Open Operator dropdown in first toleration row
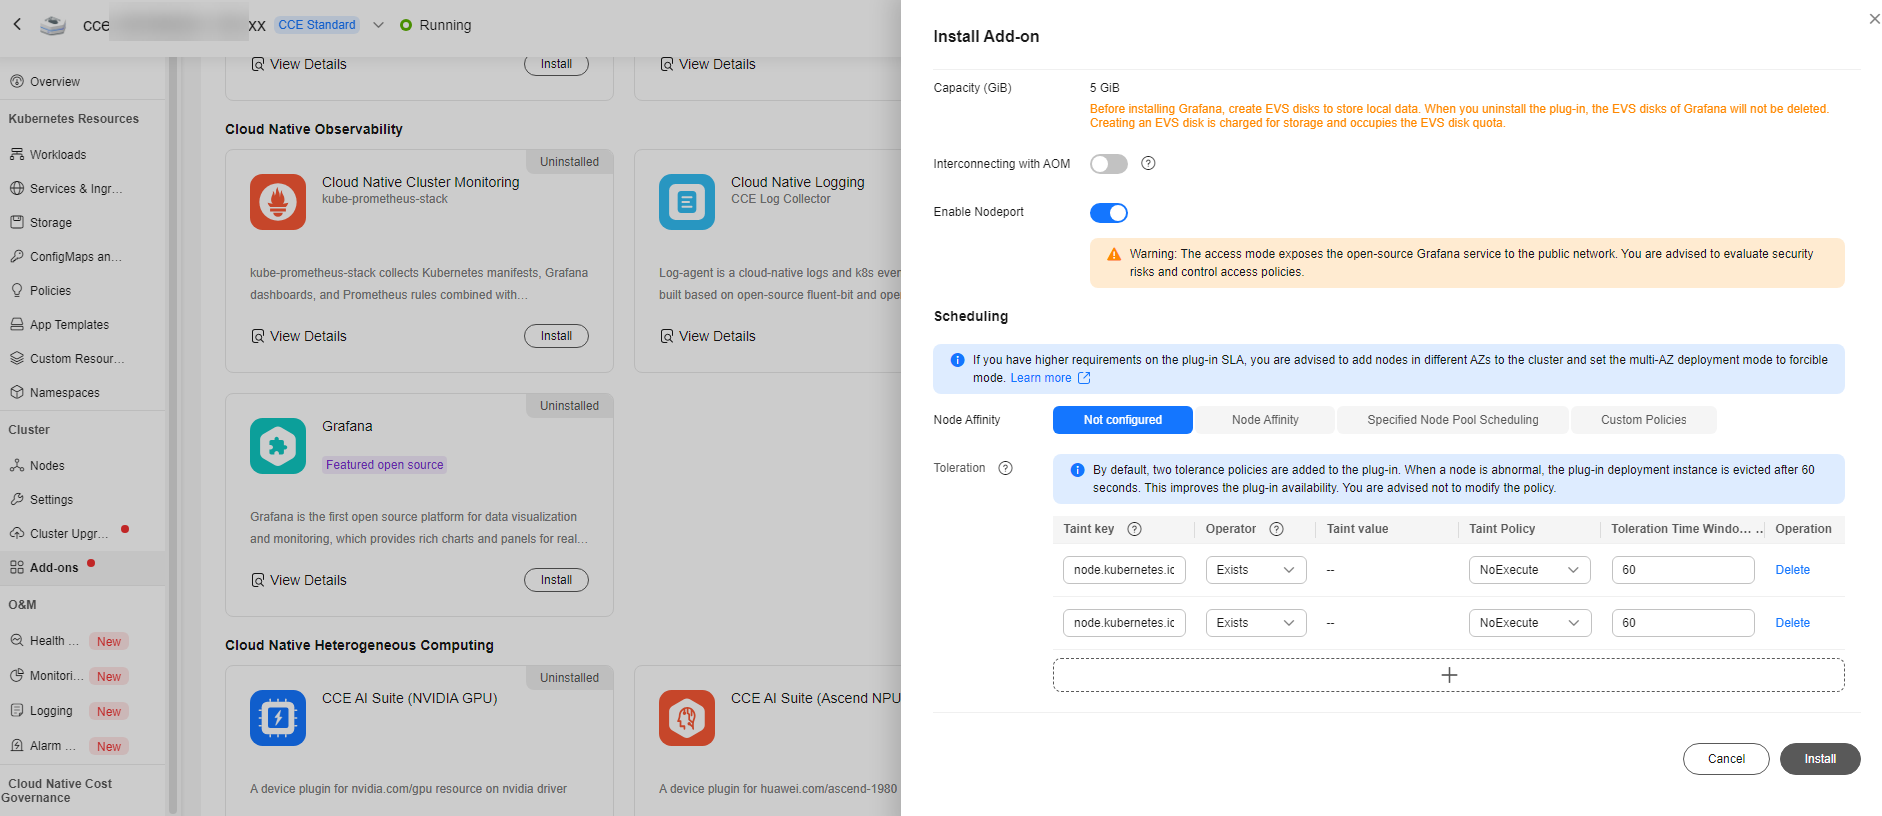 click(1256, 570)
